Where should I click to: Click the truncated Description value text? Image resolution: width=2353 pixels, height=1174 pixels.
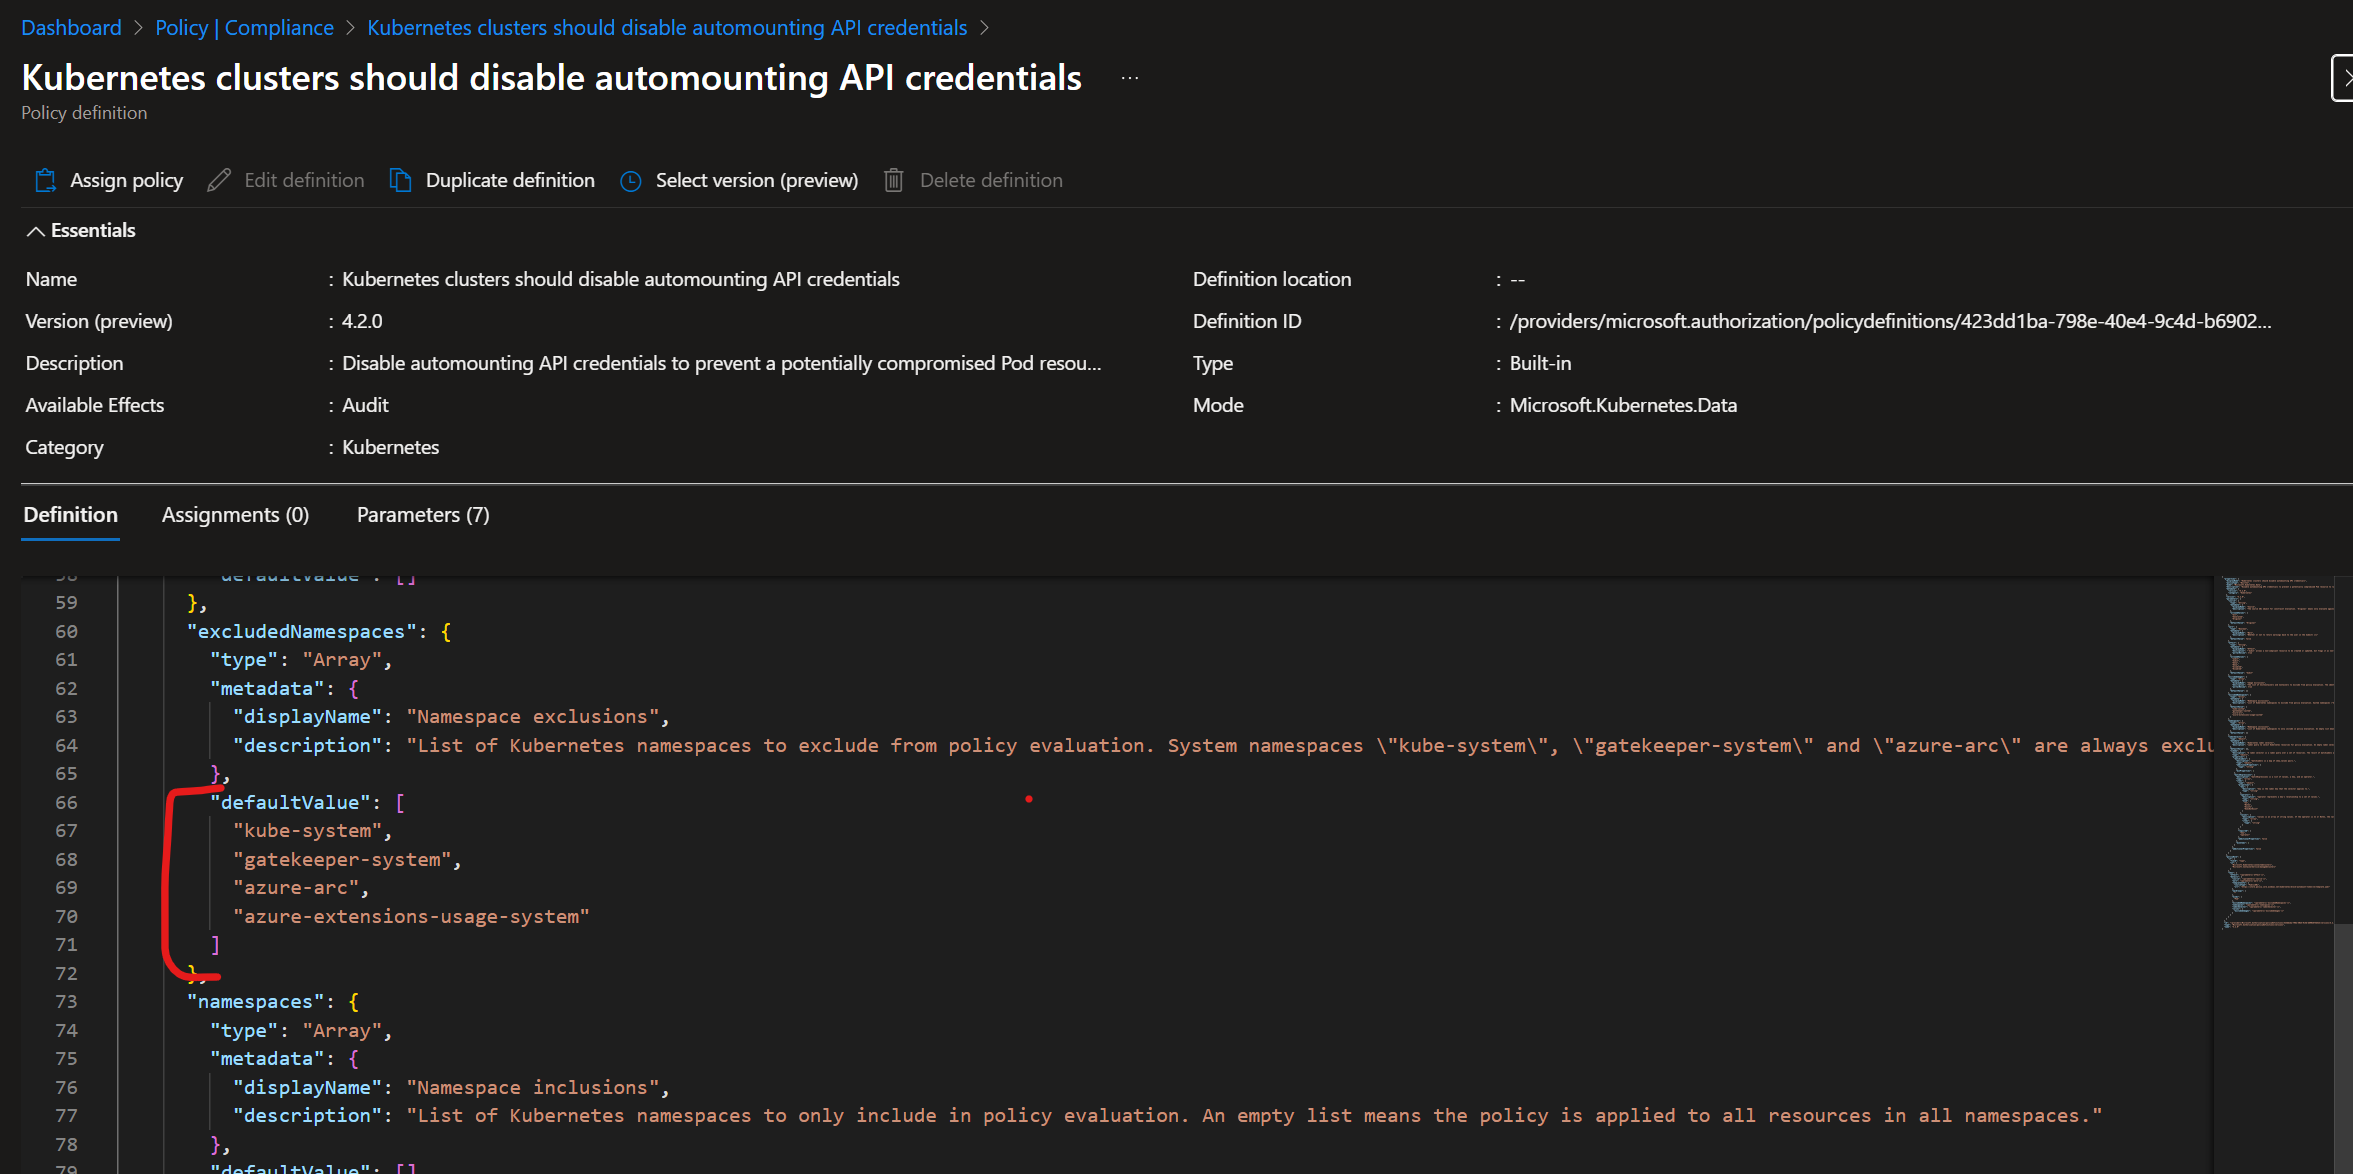tap(721, 363)
